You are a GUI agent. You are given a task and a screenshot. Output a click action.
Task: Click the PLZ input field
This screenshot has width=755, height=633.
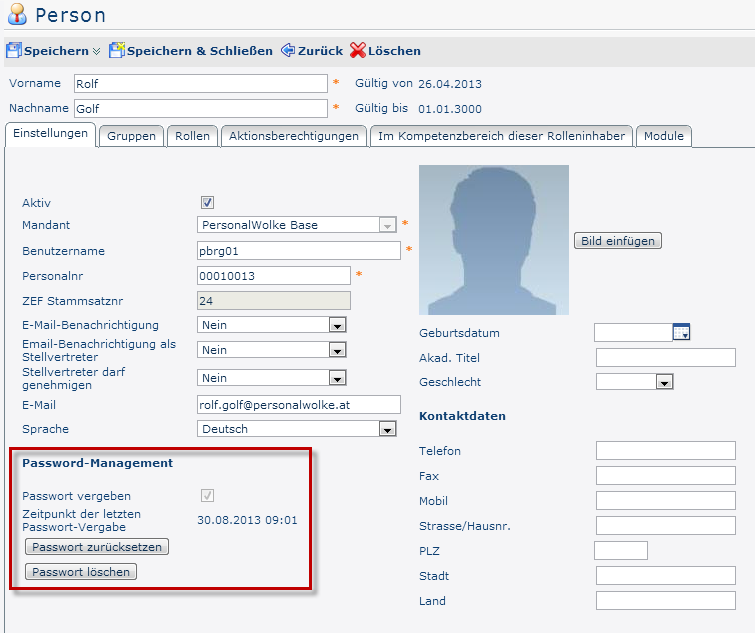pyautogui.click(x=621, y=551)
